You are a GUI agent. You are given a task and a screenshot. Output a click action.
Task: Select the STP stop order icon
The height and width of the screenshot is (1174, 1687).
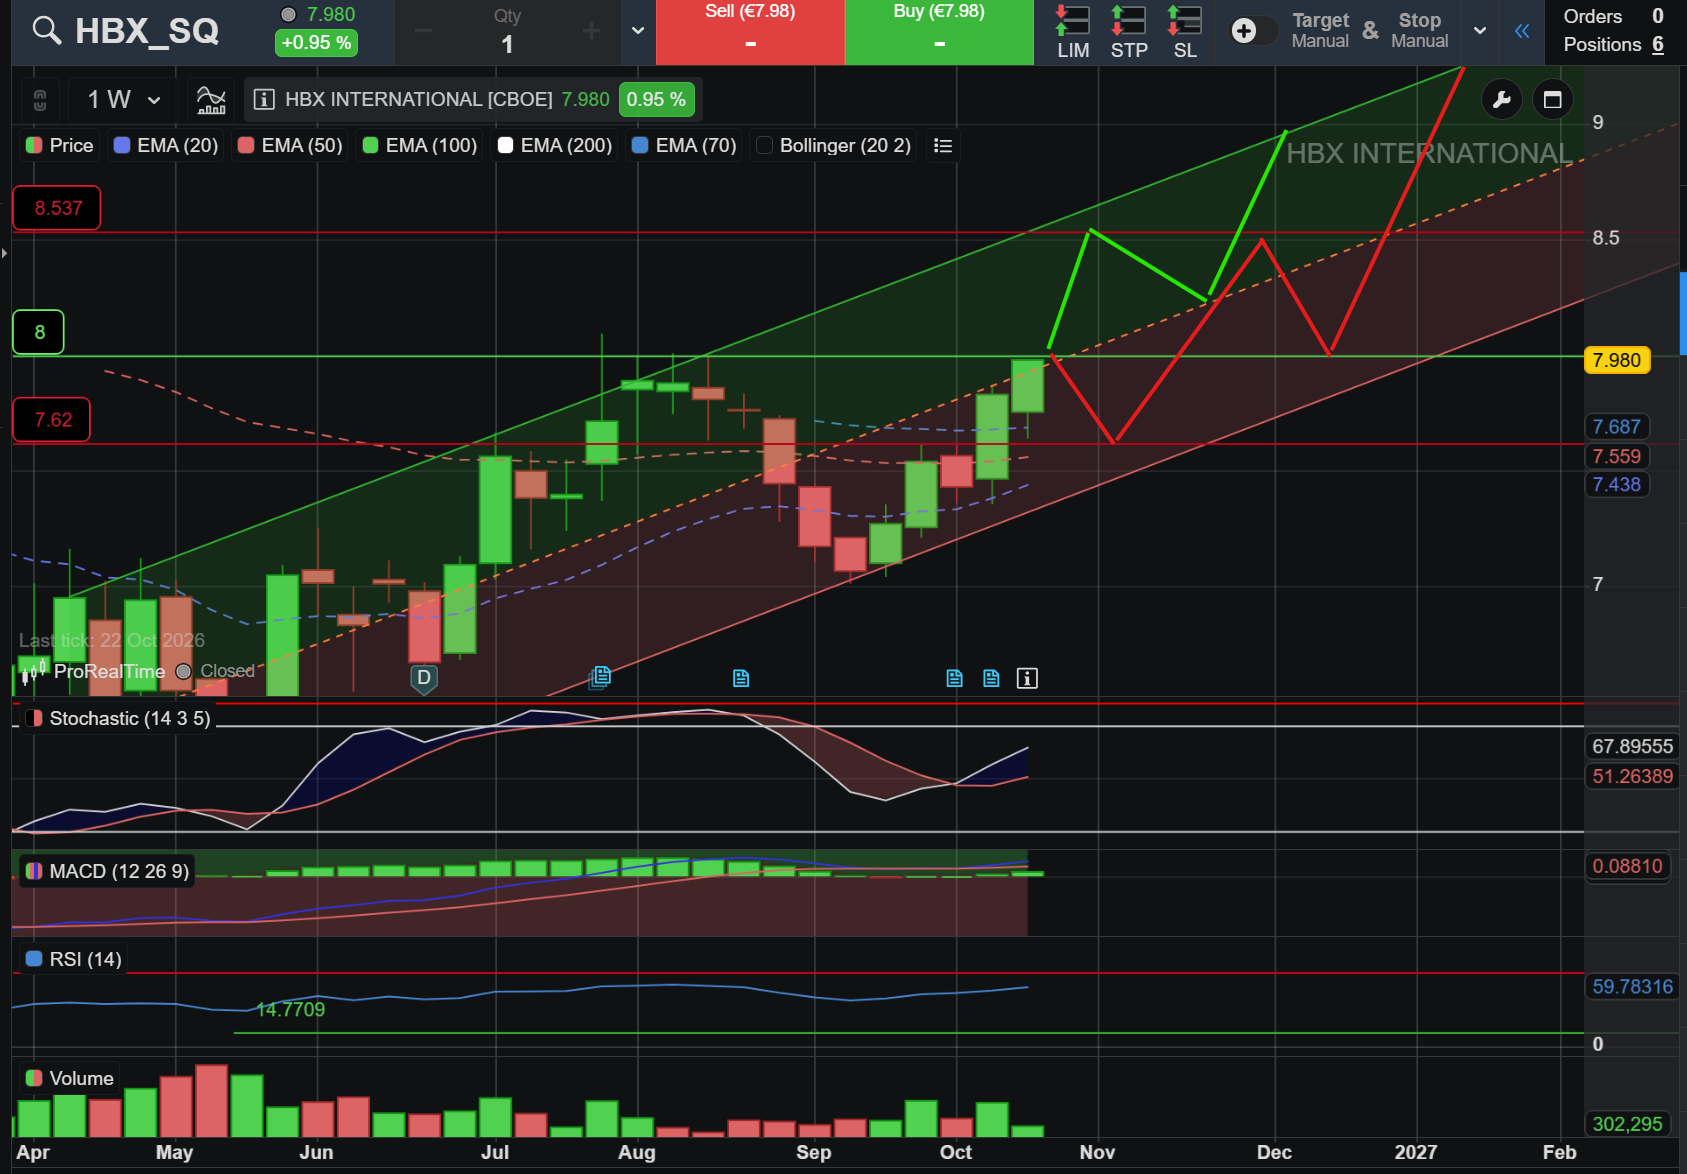[x=1129, y=32]
